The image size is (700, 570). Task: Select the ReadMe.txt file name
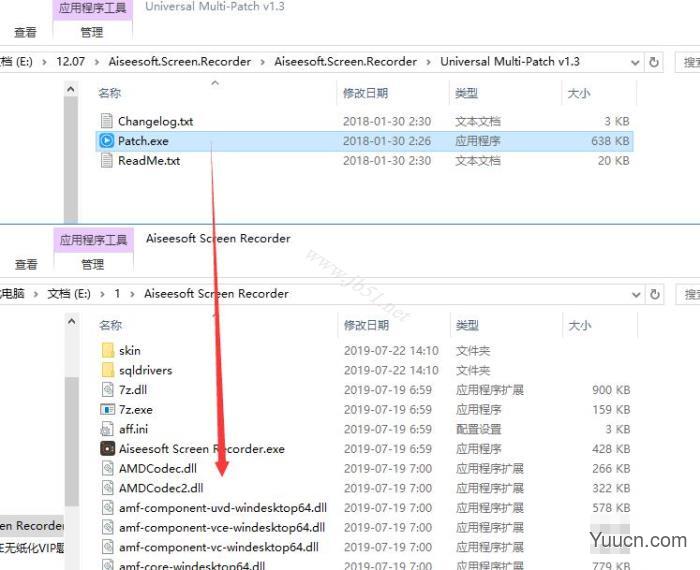(149, 161)
